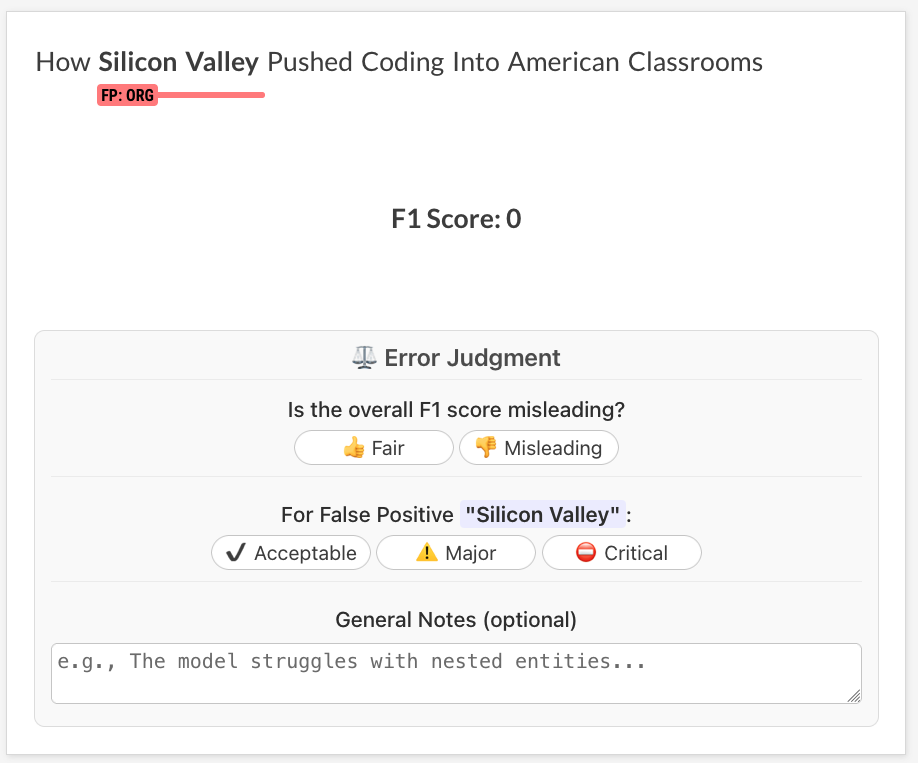Viewport: 918px width, 763px height.
Task: Mark error as Major with warning icon
Action: (427, 553)
